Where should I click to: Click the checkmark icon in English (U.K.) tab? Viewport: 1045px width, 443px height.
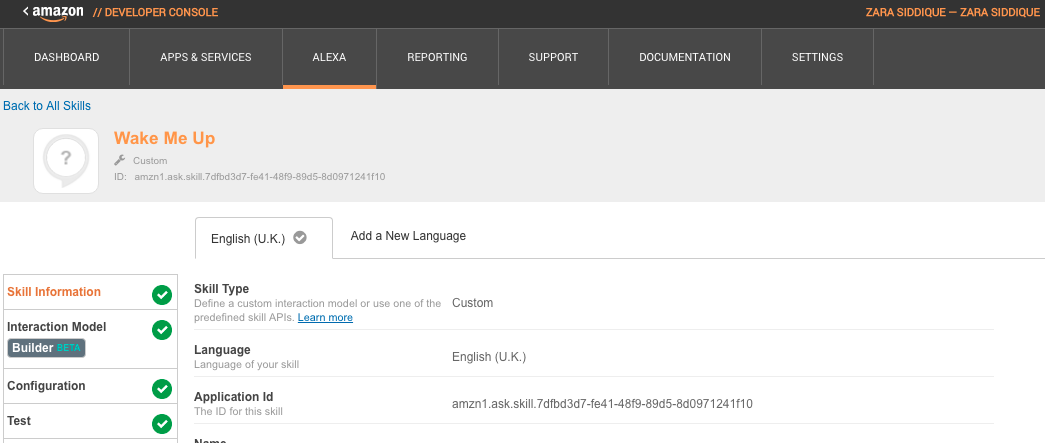pos(300,237)
